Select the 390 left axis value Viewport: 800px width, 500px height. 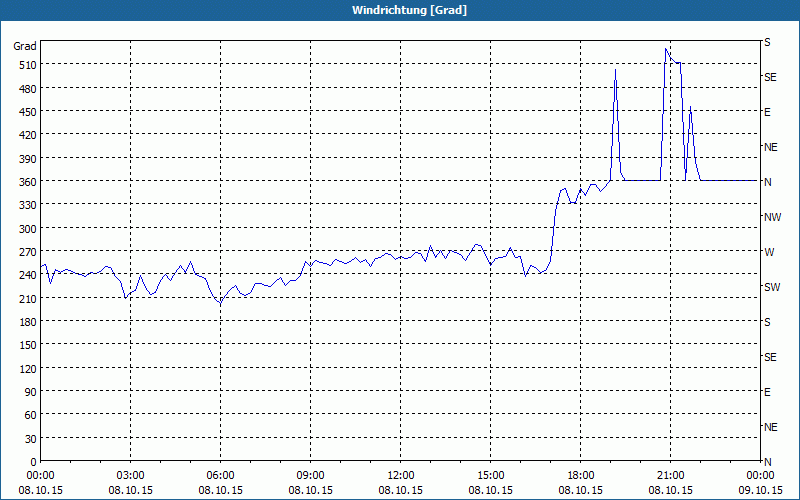tap(28, 159)
